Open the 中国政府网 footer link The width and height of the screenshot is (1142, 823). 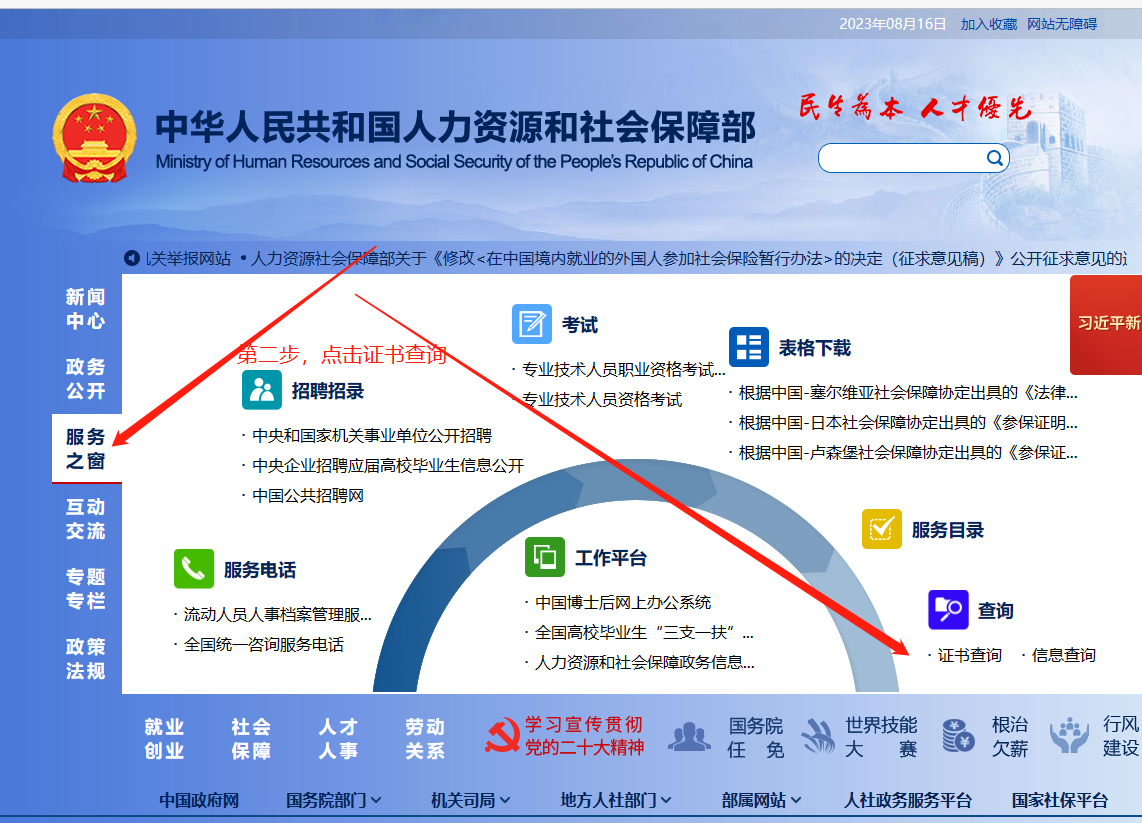pyautogui.click(x=199, y=800)
